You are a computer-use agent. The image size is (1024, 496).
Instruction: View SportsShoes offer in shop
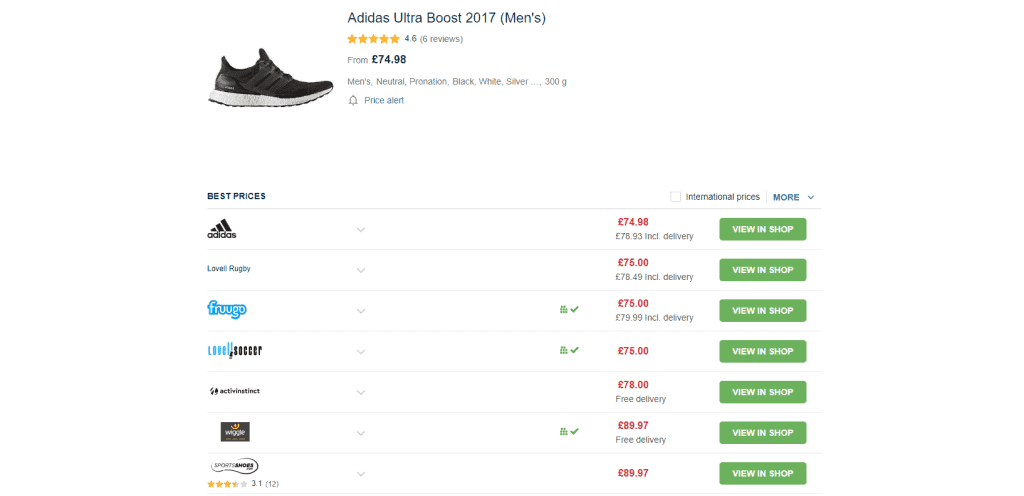click(x=763, y=473)
